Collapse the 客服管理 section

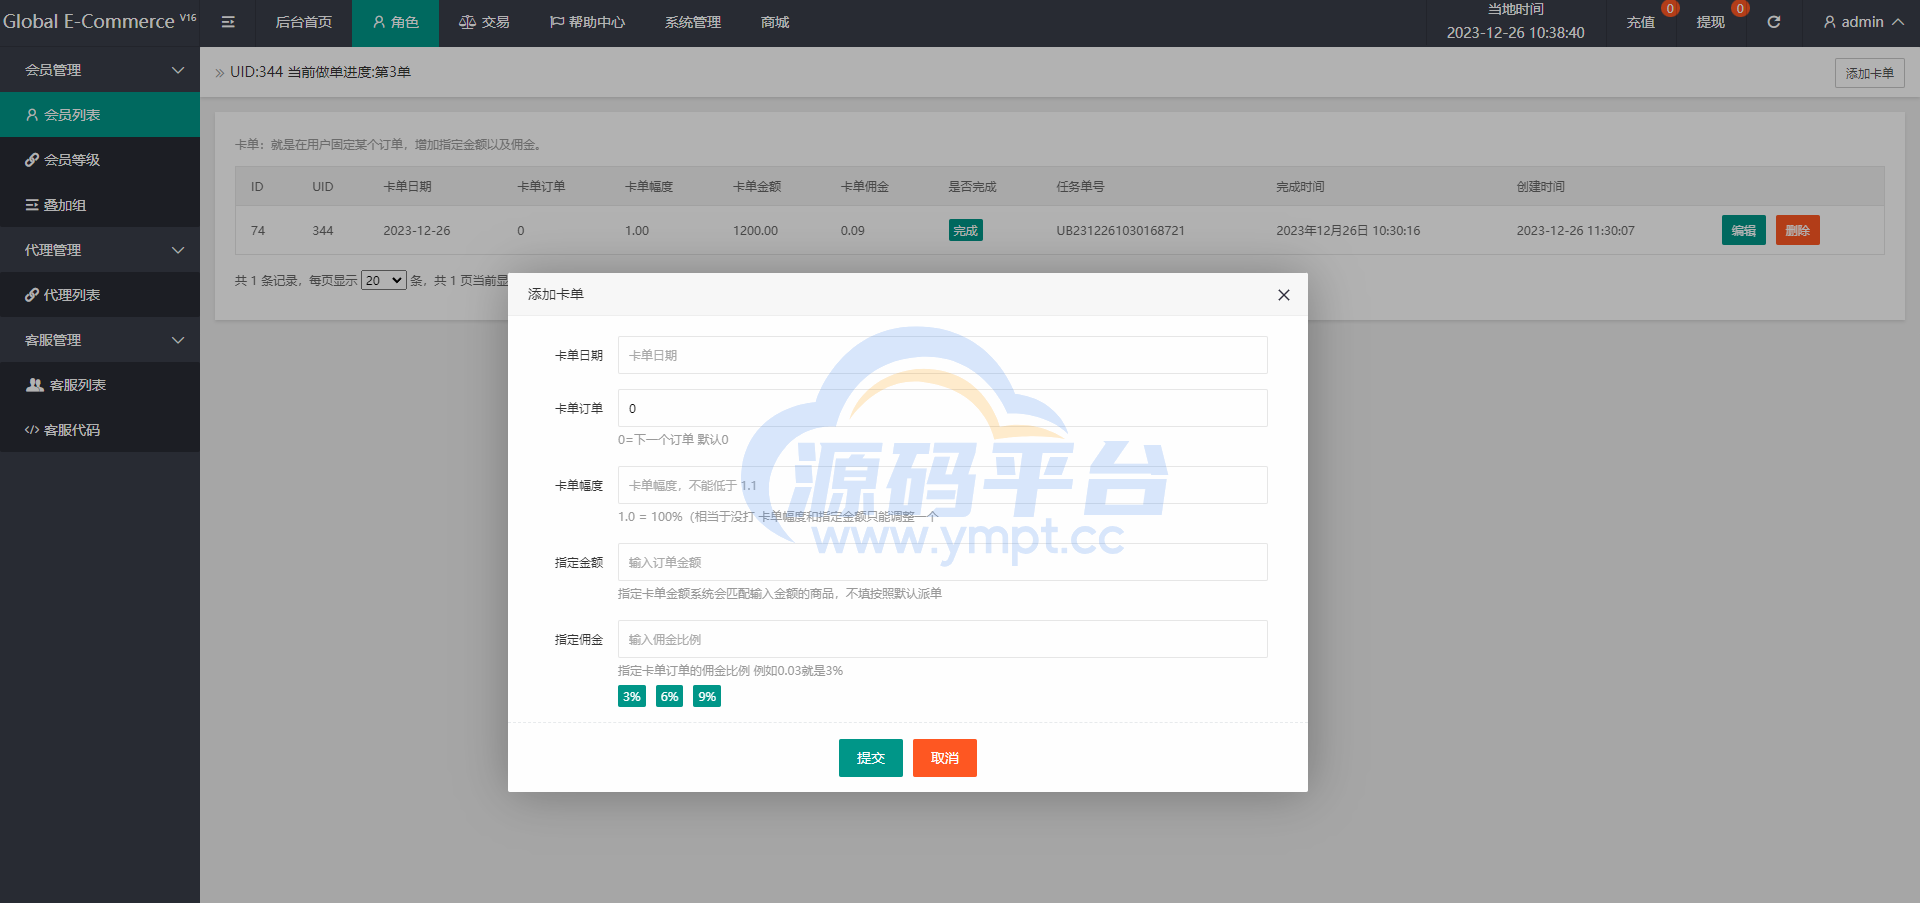[100, 340]
